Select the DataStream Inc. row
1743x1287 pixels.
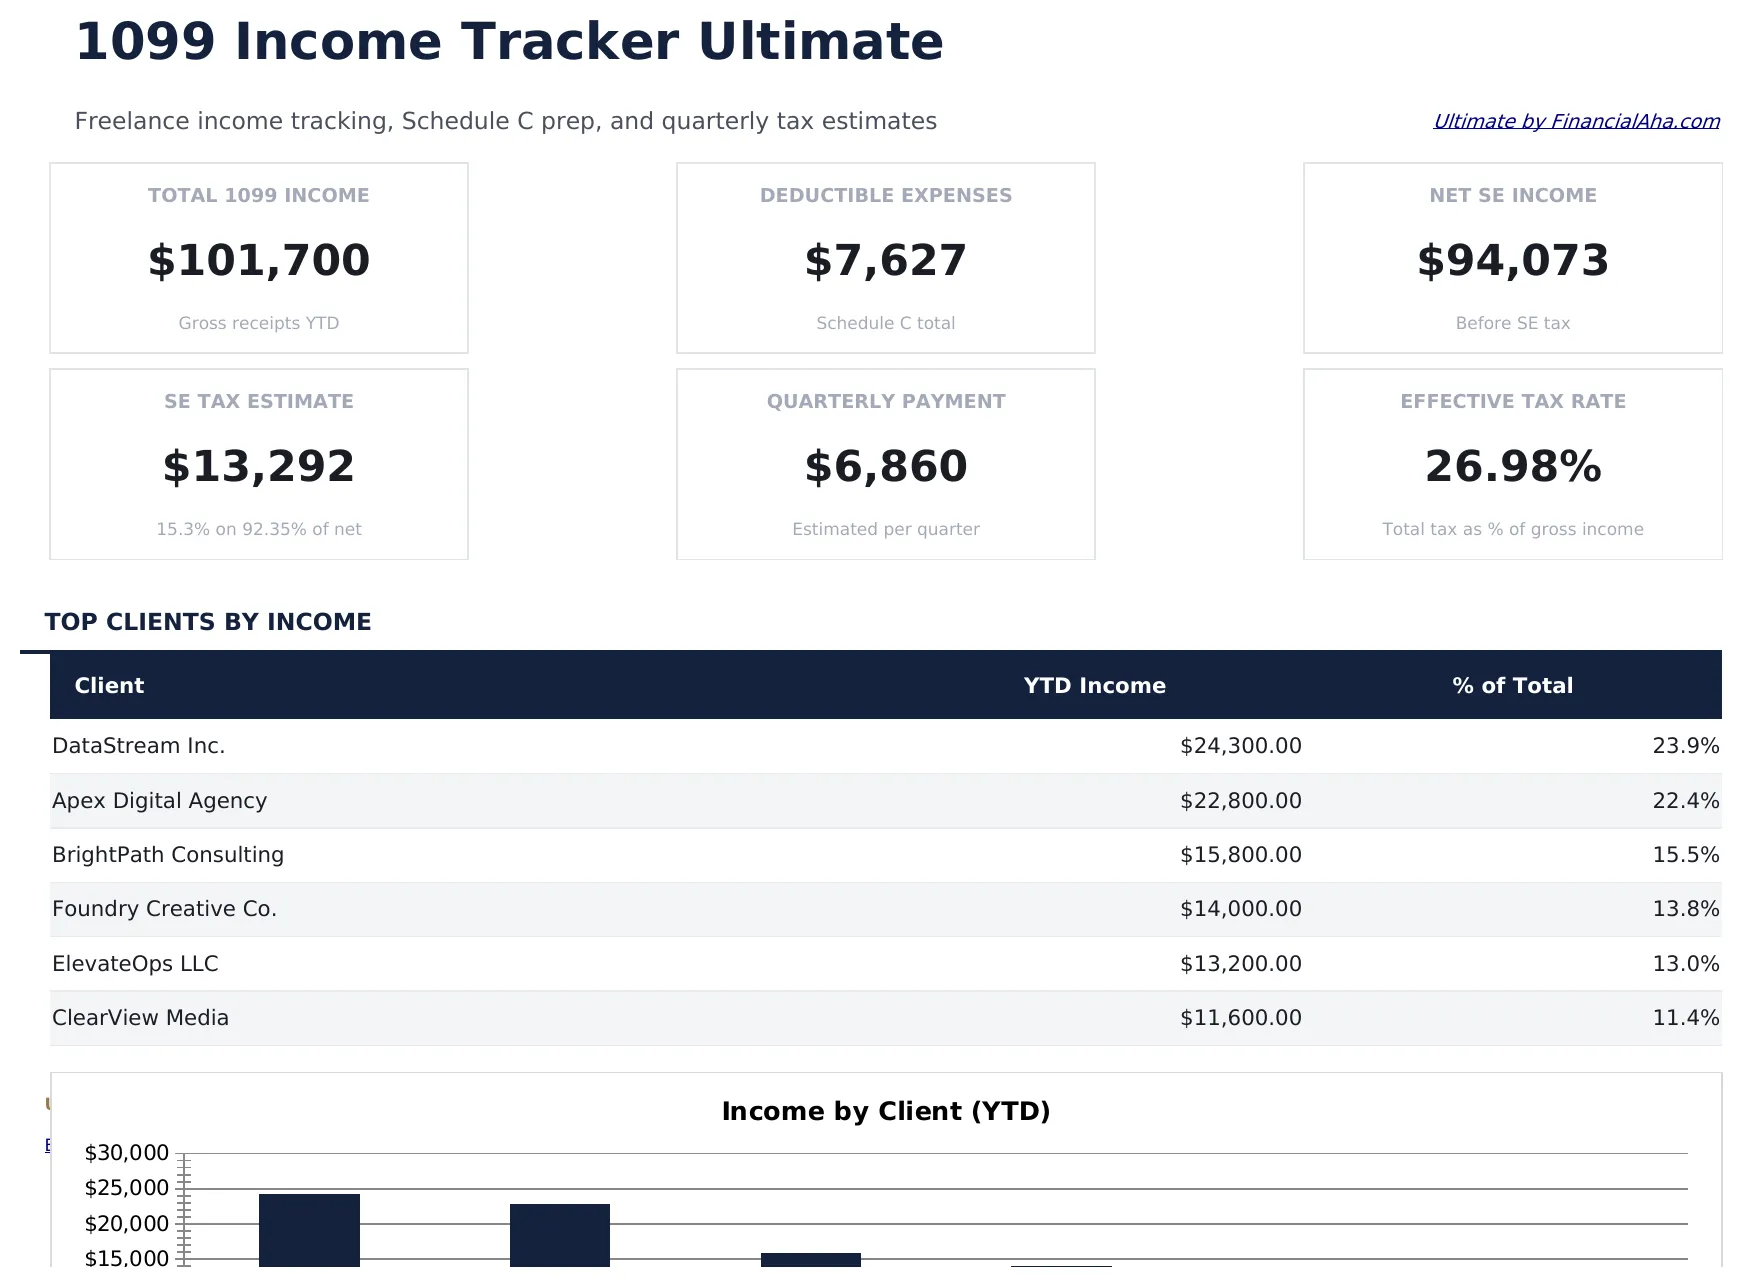click(600, 745)
